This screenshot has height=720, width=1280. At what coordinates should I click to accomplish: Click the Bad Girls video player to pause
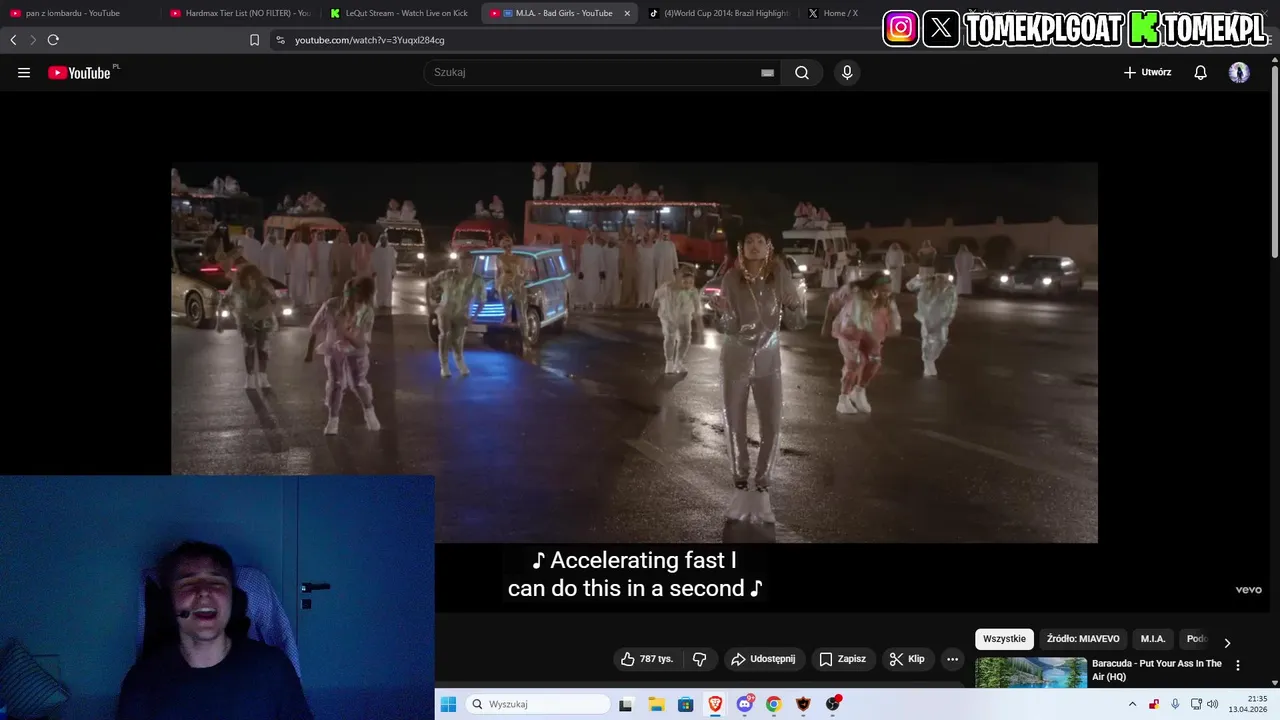(x=634, y=352)
